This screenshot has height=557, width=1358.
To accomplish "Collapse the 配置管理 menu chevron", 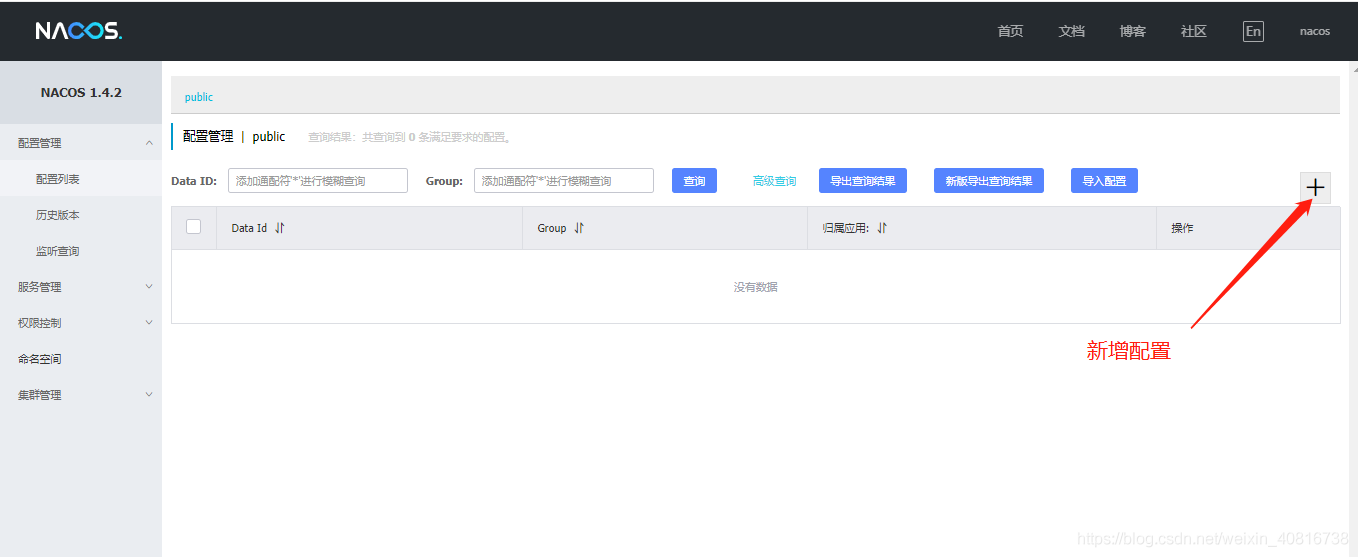I will [x=149, y=143].
